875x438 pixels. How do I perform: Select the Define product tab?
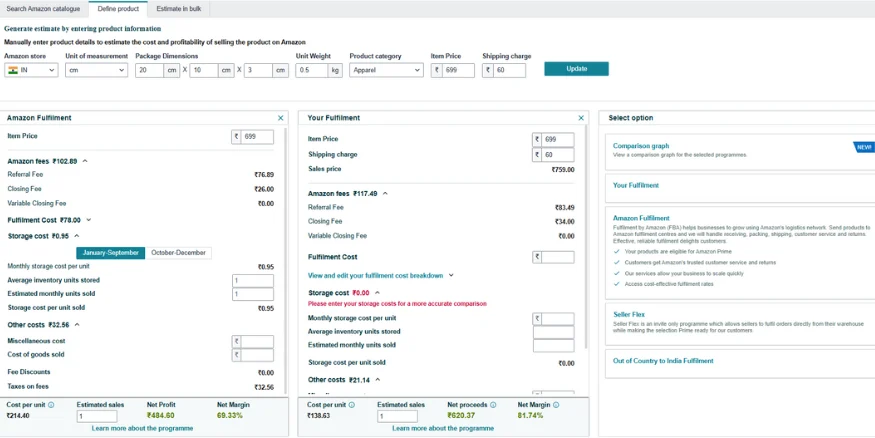(x=118, y=9)
